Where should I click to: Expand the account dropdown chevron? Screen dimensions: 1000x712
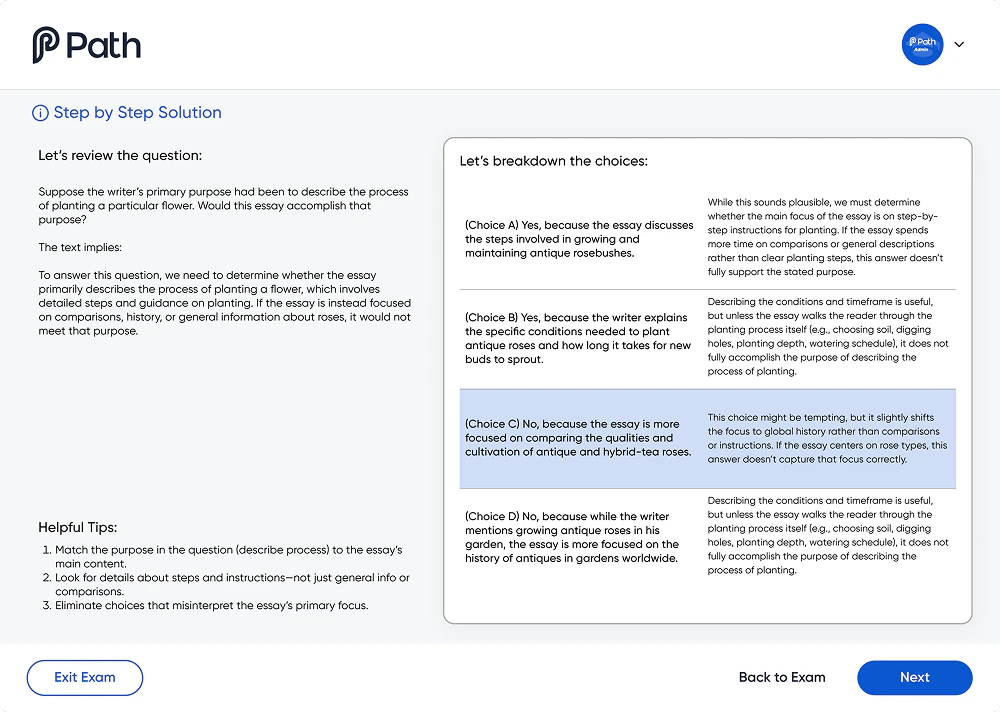pyautogui.click(x=959, y=45)
